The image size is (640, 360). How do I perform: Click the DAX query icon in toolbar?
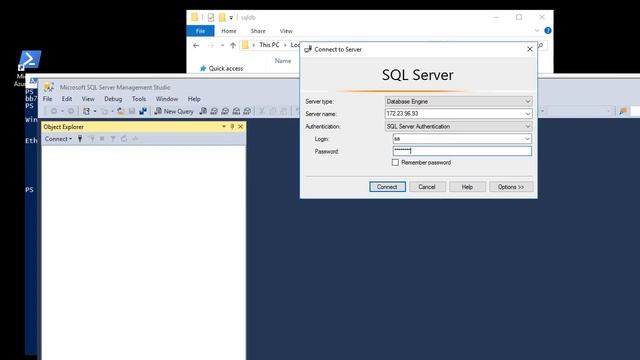coord(247,111)
